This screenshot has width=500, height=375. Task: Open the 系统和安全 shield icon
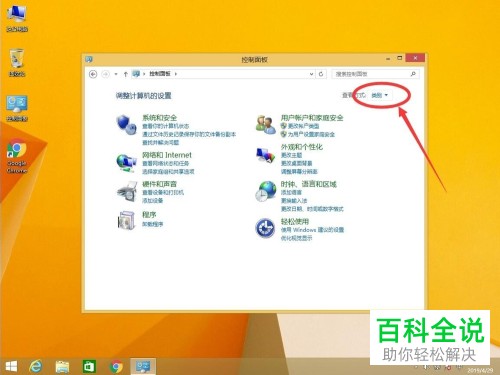coord(126,124)
